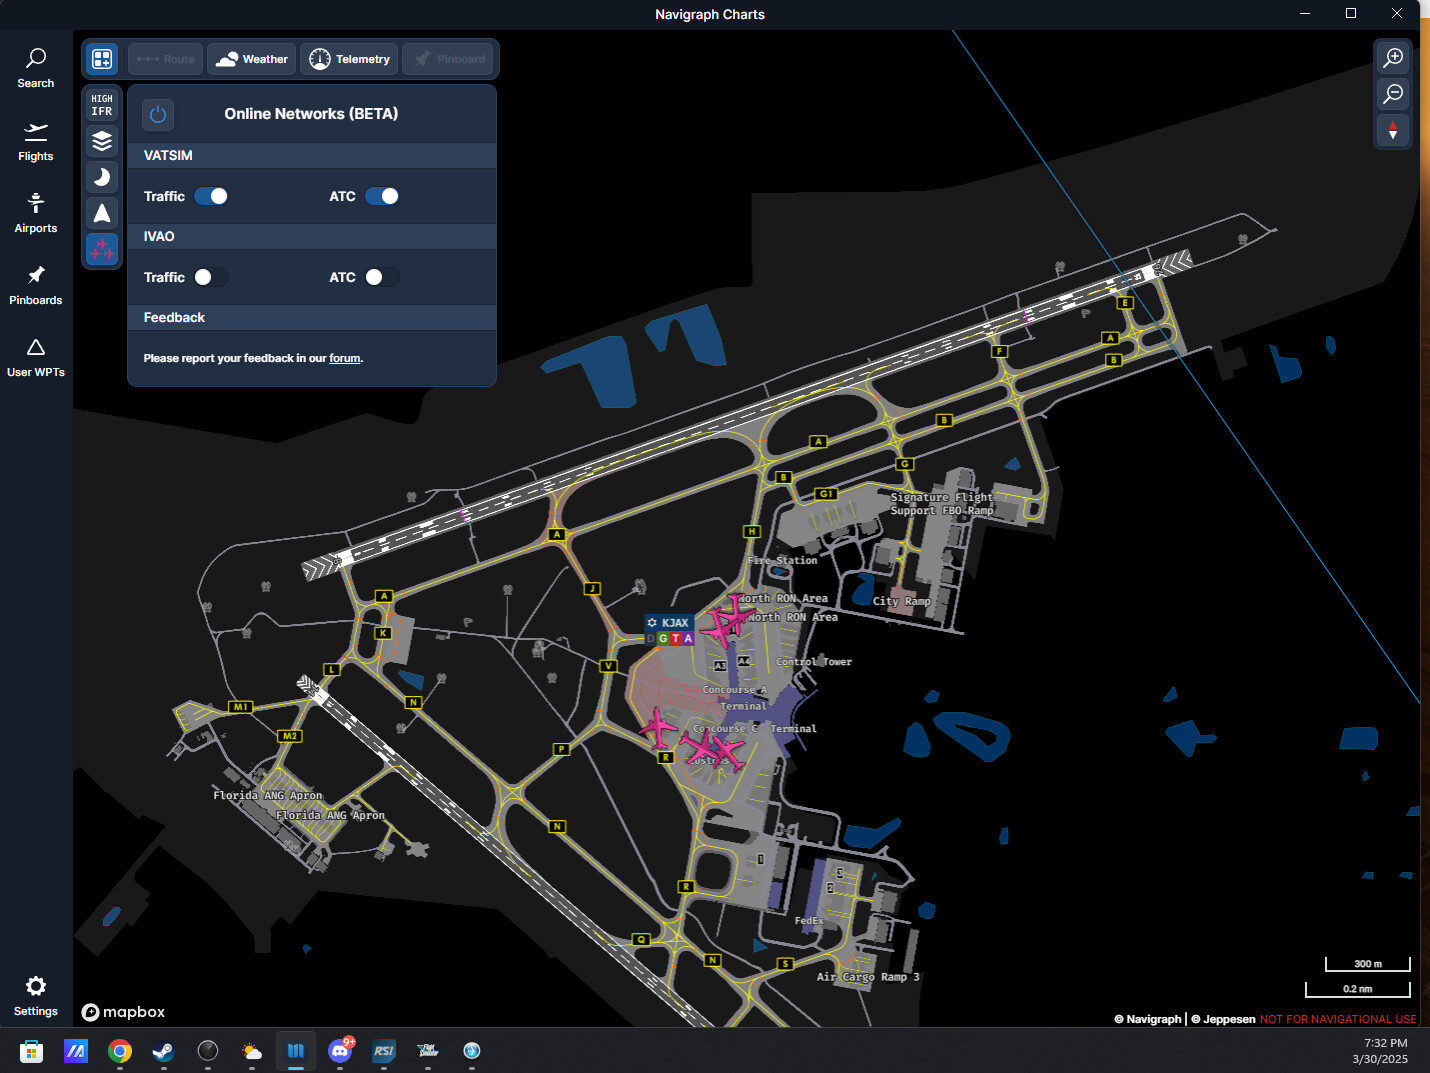Click the Online Networks pink planes icon
The width and height of the screenshot is (1430, 1073).
click(x=102, y=249)
